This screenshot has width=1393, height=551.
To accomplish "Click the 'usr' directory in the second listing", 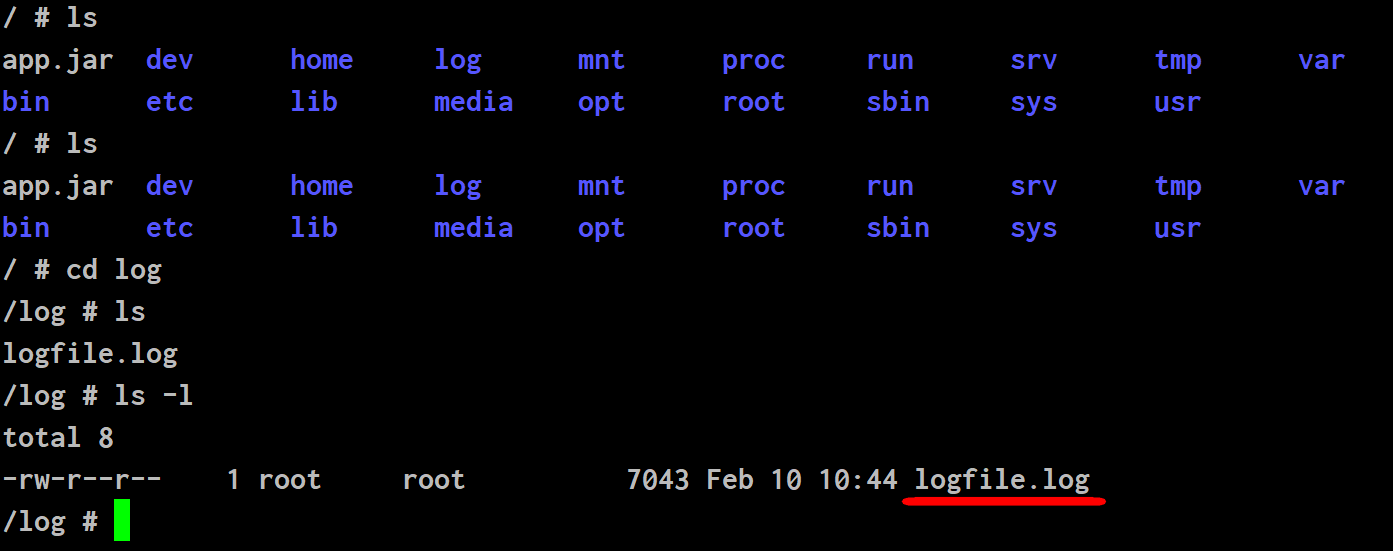I will [x=1177, y=228].
